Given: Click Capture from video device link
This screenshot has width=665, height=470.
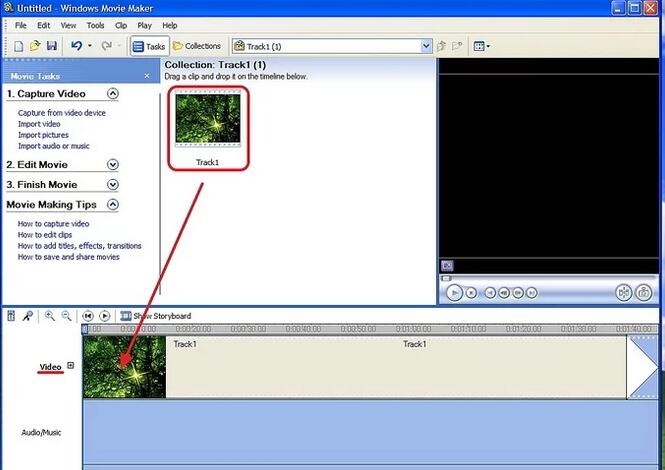Looking at the screenshot, I should [x=62, y=113].
